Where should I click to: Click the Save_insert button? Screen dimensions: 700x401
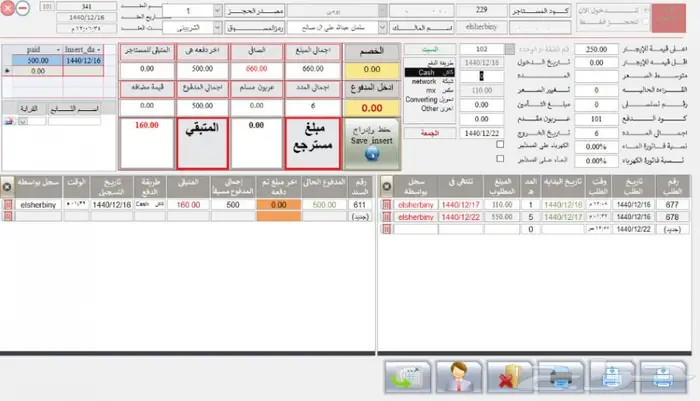[372, 144]
